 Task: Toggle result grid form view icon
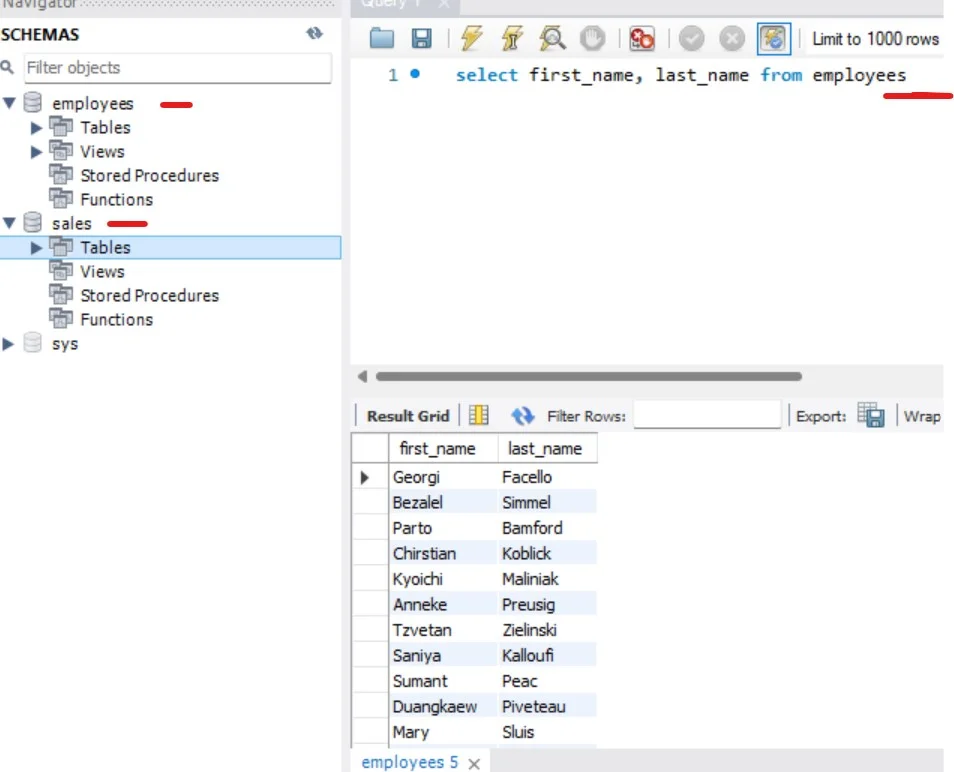479,416
